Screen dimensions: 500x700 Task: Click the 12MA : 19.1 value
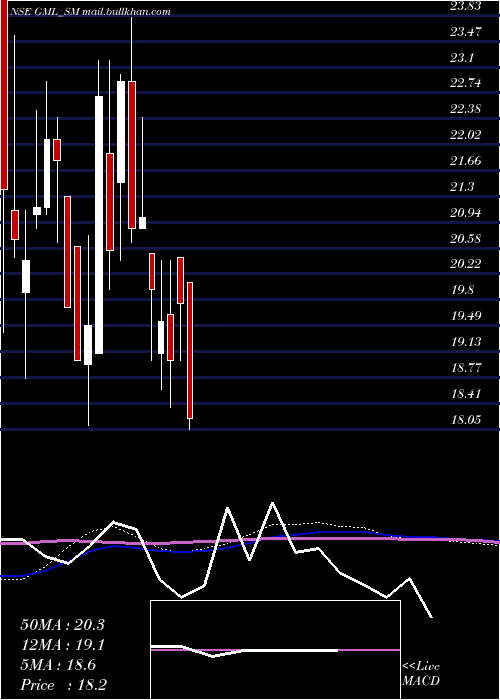click(x=62, y=645)
